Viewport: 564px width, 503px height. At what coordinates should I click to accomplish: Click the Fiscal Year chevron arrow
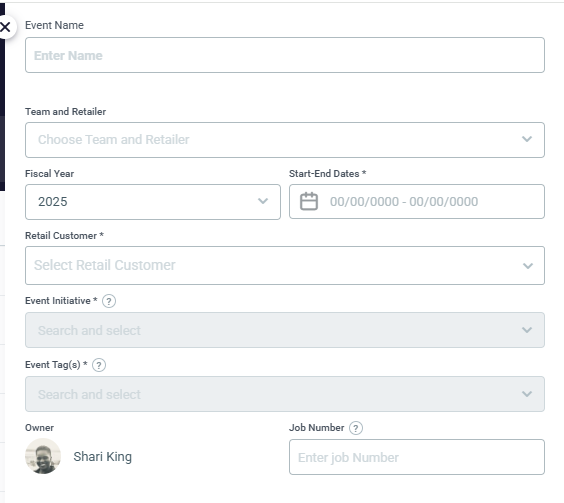263,201
